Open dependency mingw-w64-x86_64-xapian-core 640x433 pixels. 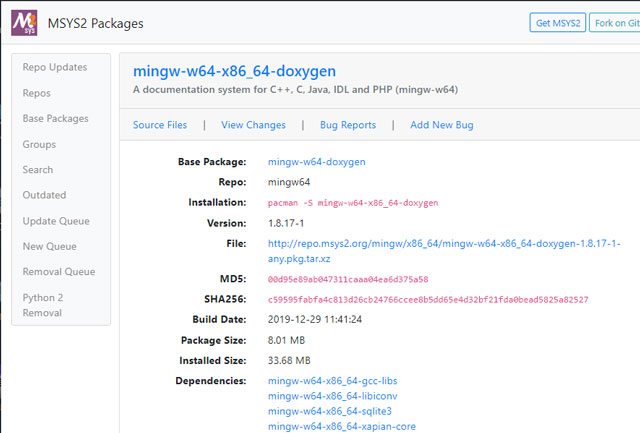[x=342, y=426]
